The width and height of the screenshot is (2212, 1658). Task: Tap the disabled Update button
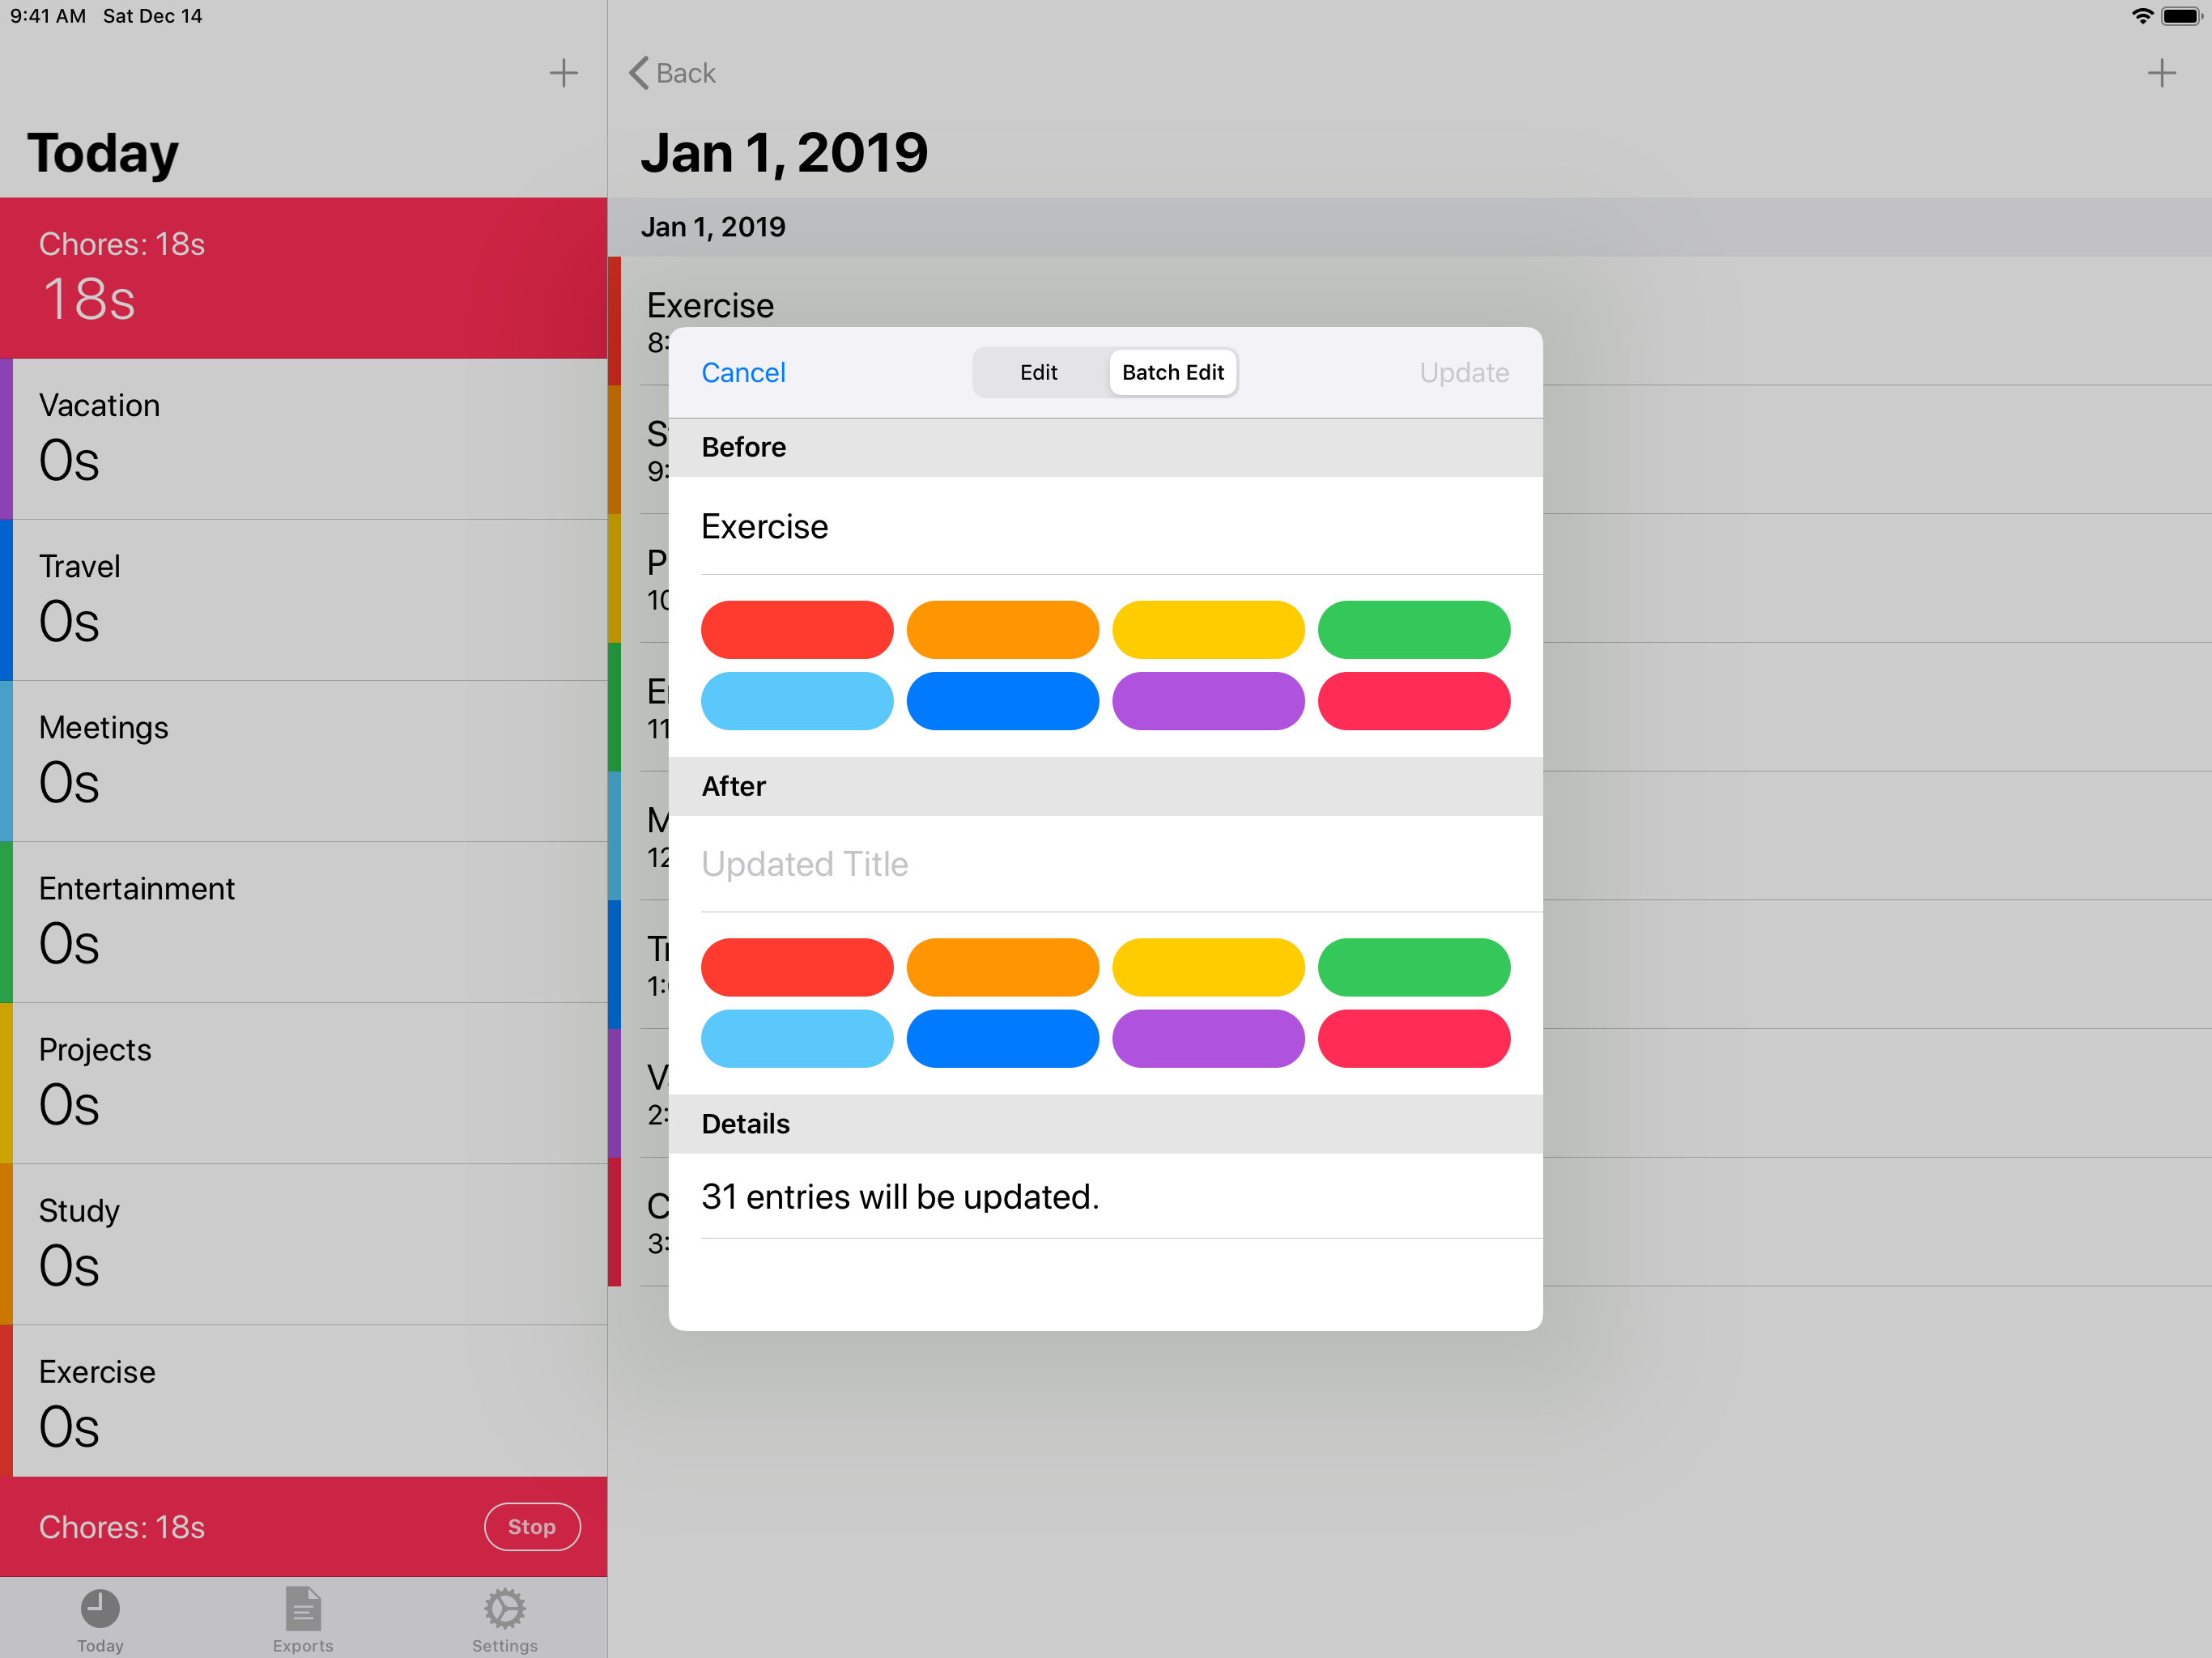click(1463, 372)
